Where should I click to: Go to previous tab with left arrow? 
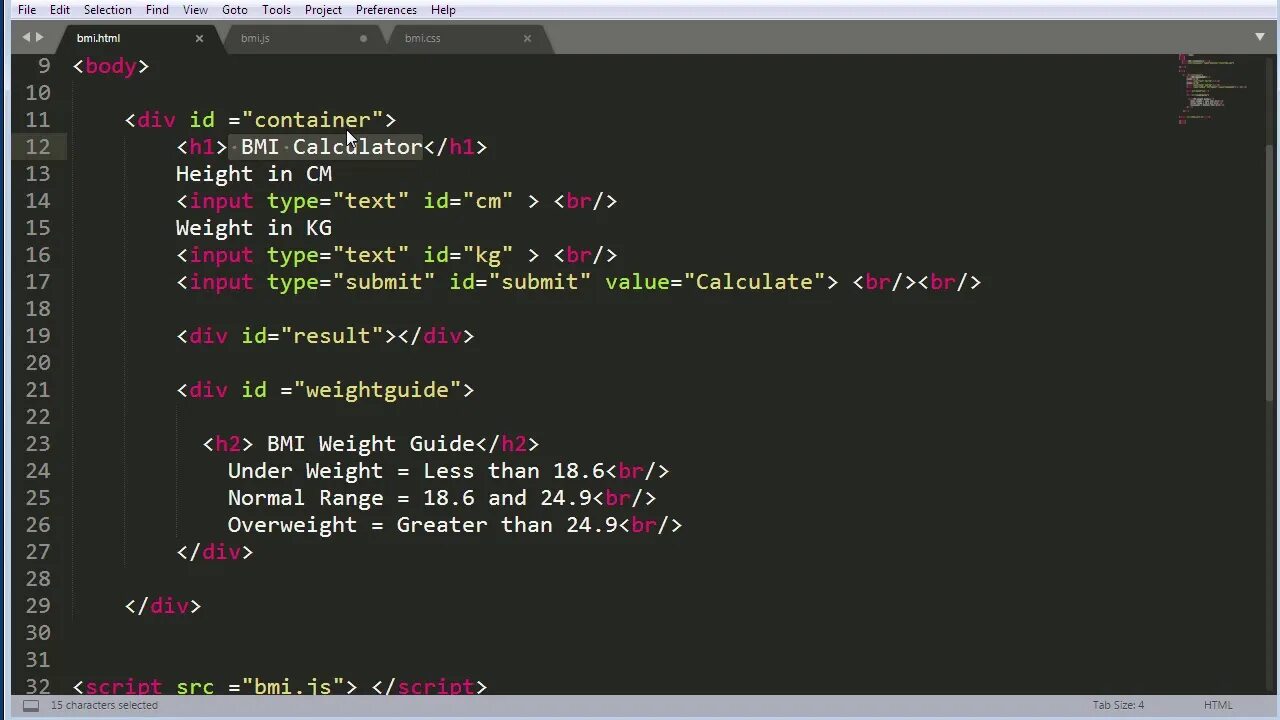(x=26, y=37)
